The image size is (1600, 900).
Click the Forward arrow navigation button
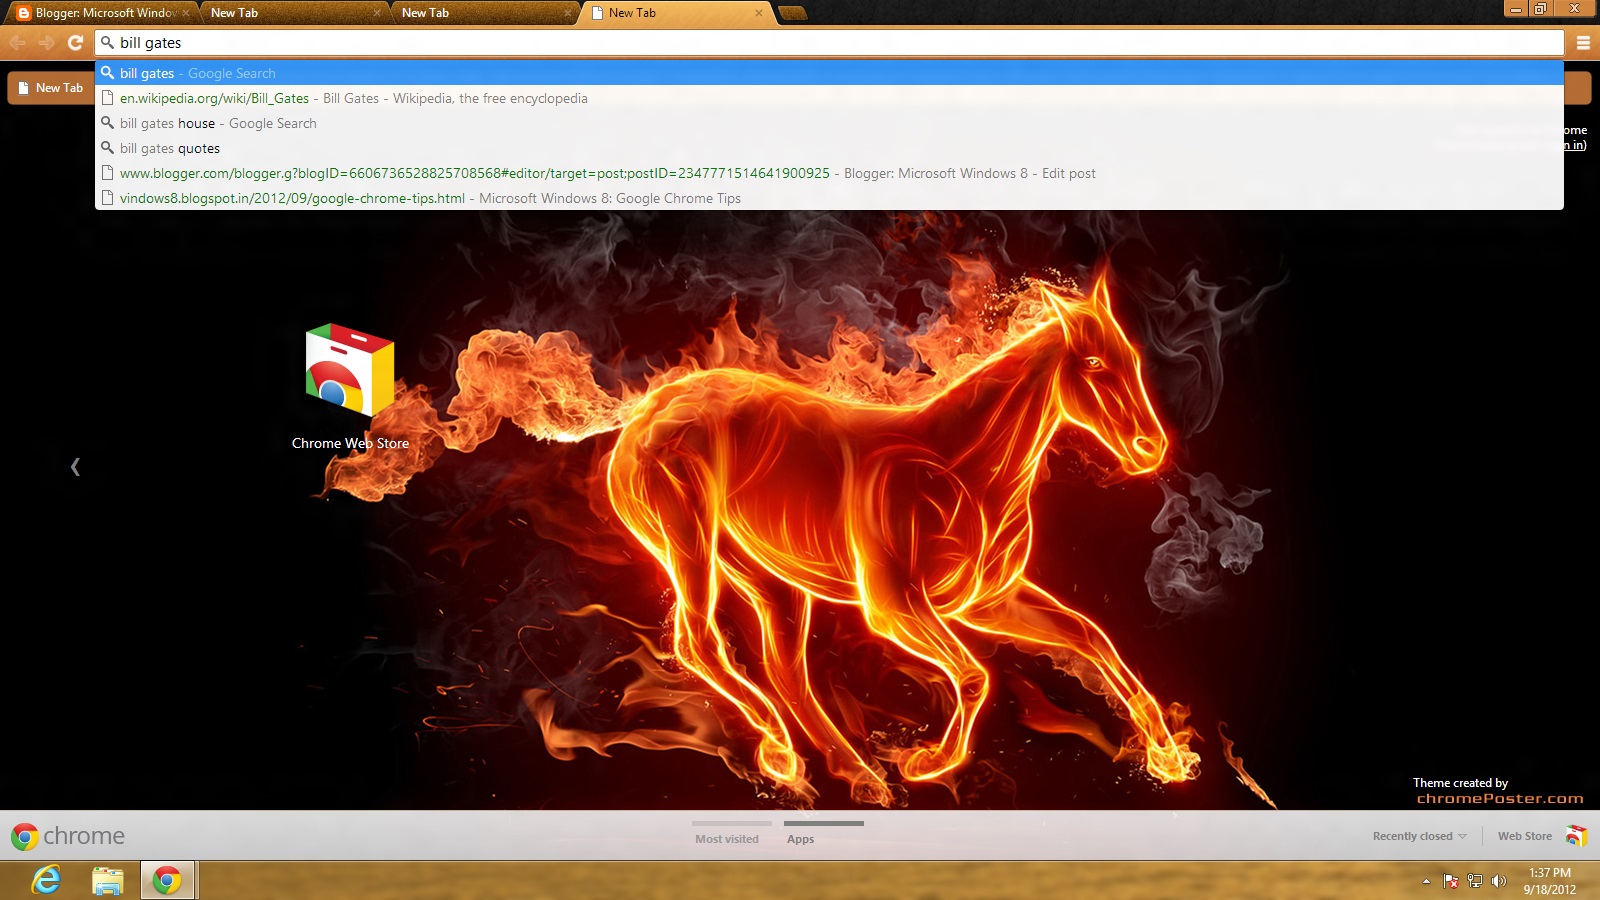46,42
